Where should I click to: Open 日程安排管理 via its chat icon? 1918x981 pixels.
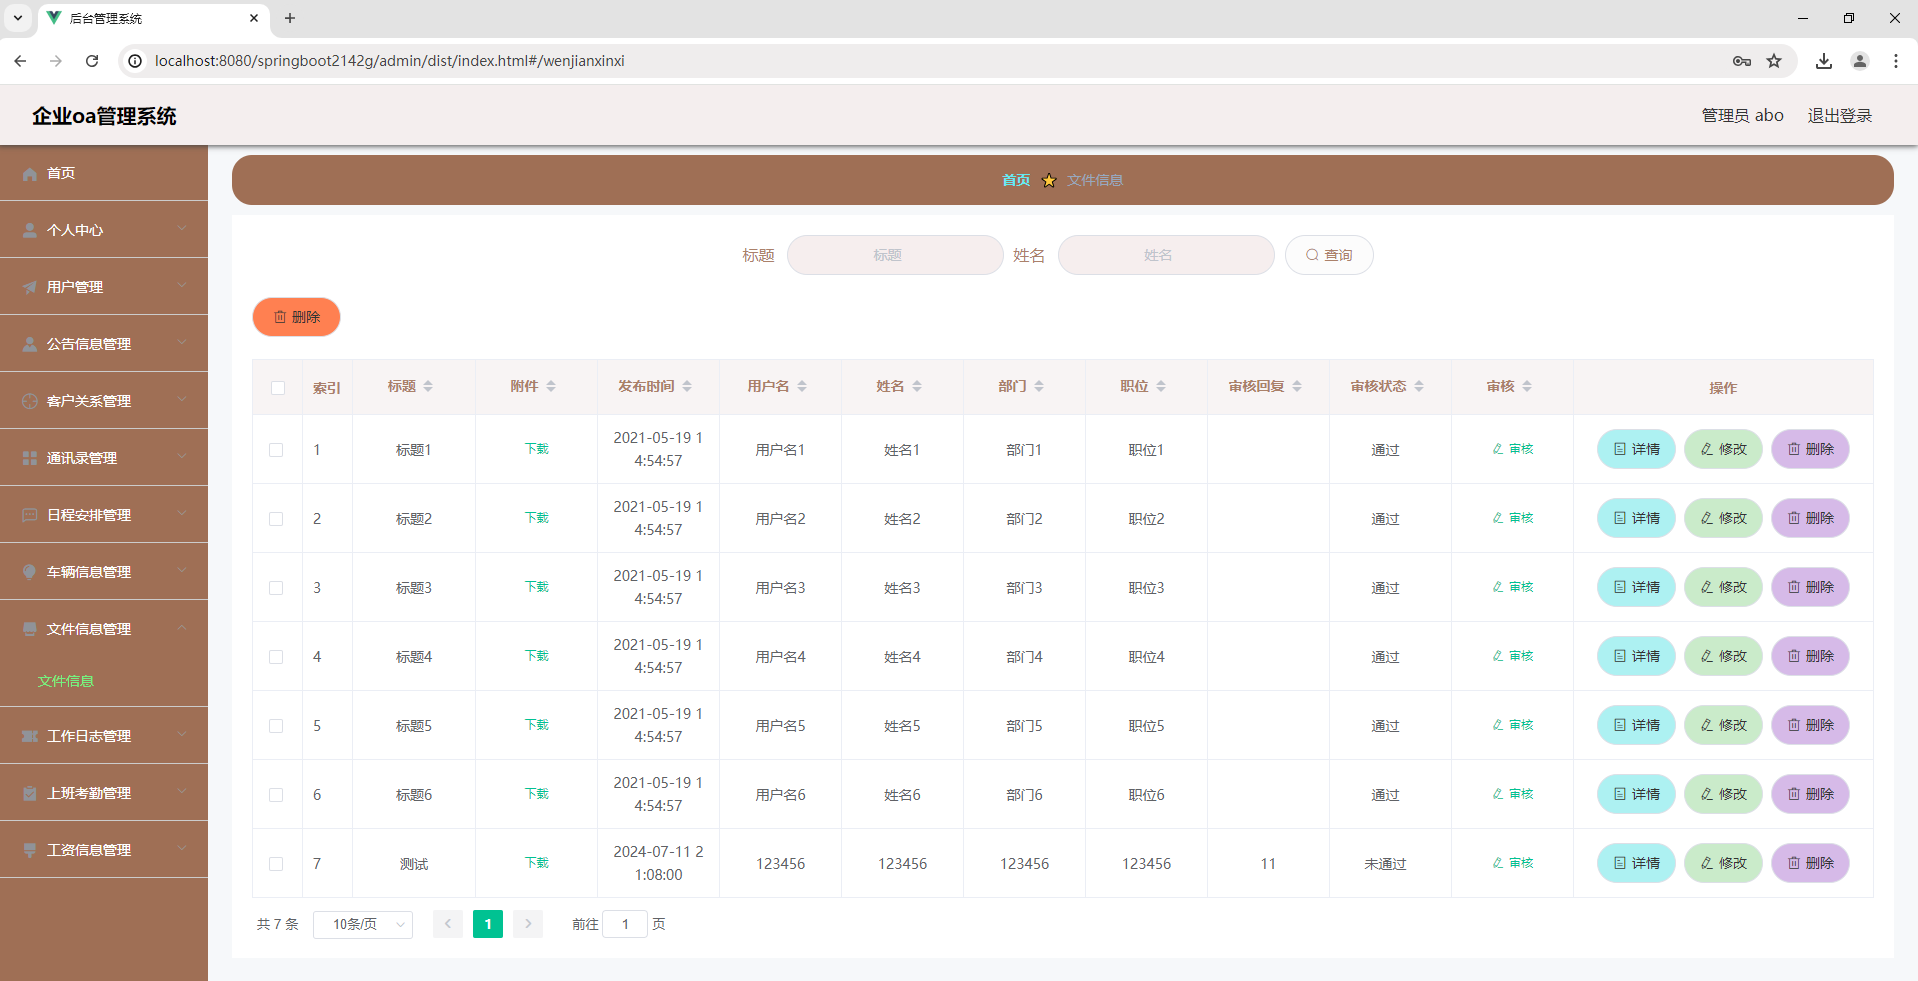pos(29,514)
